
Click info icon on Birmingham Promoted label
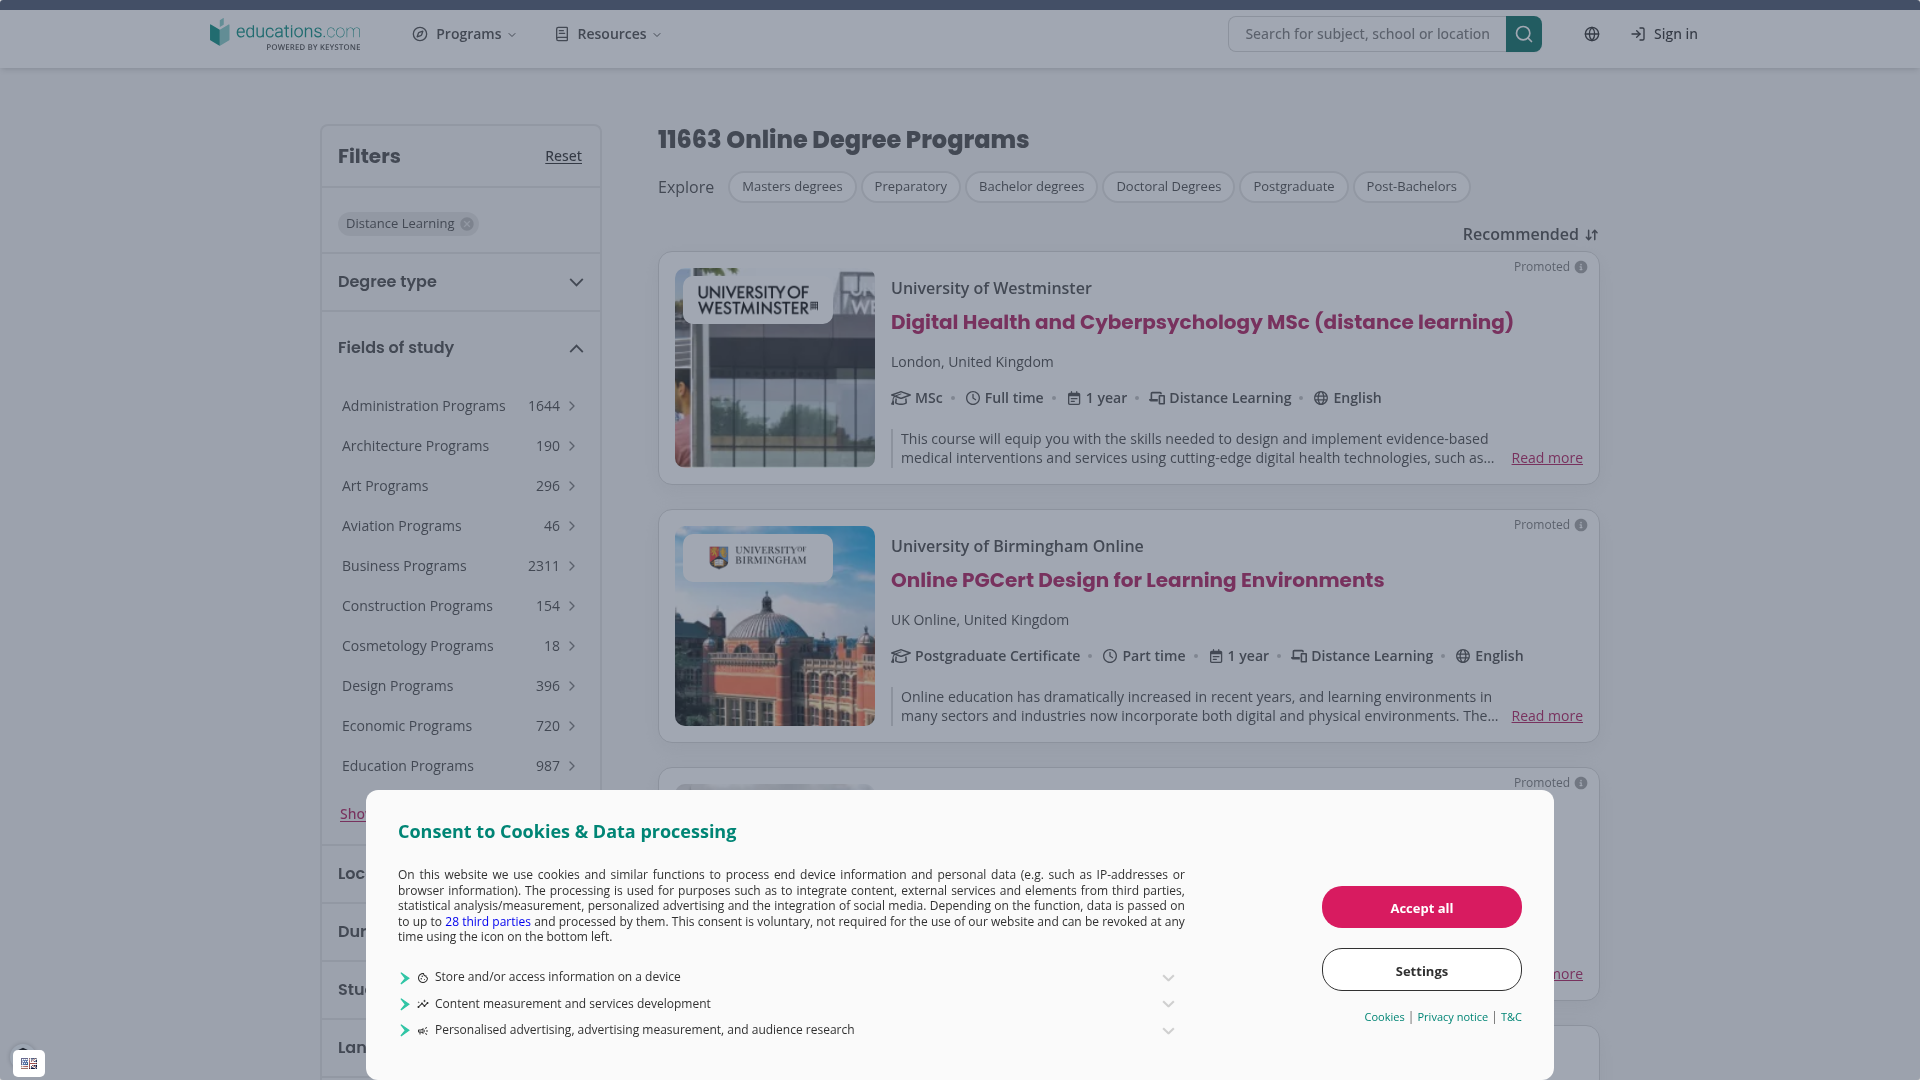pos(1581,525)
